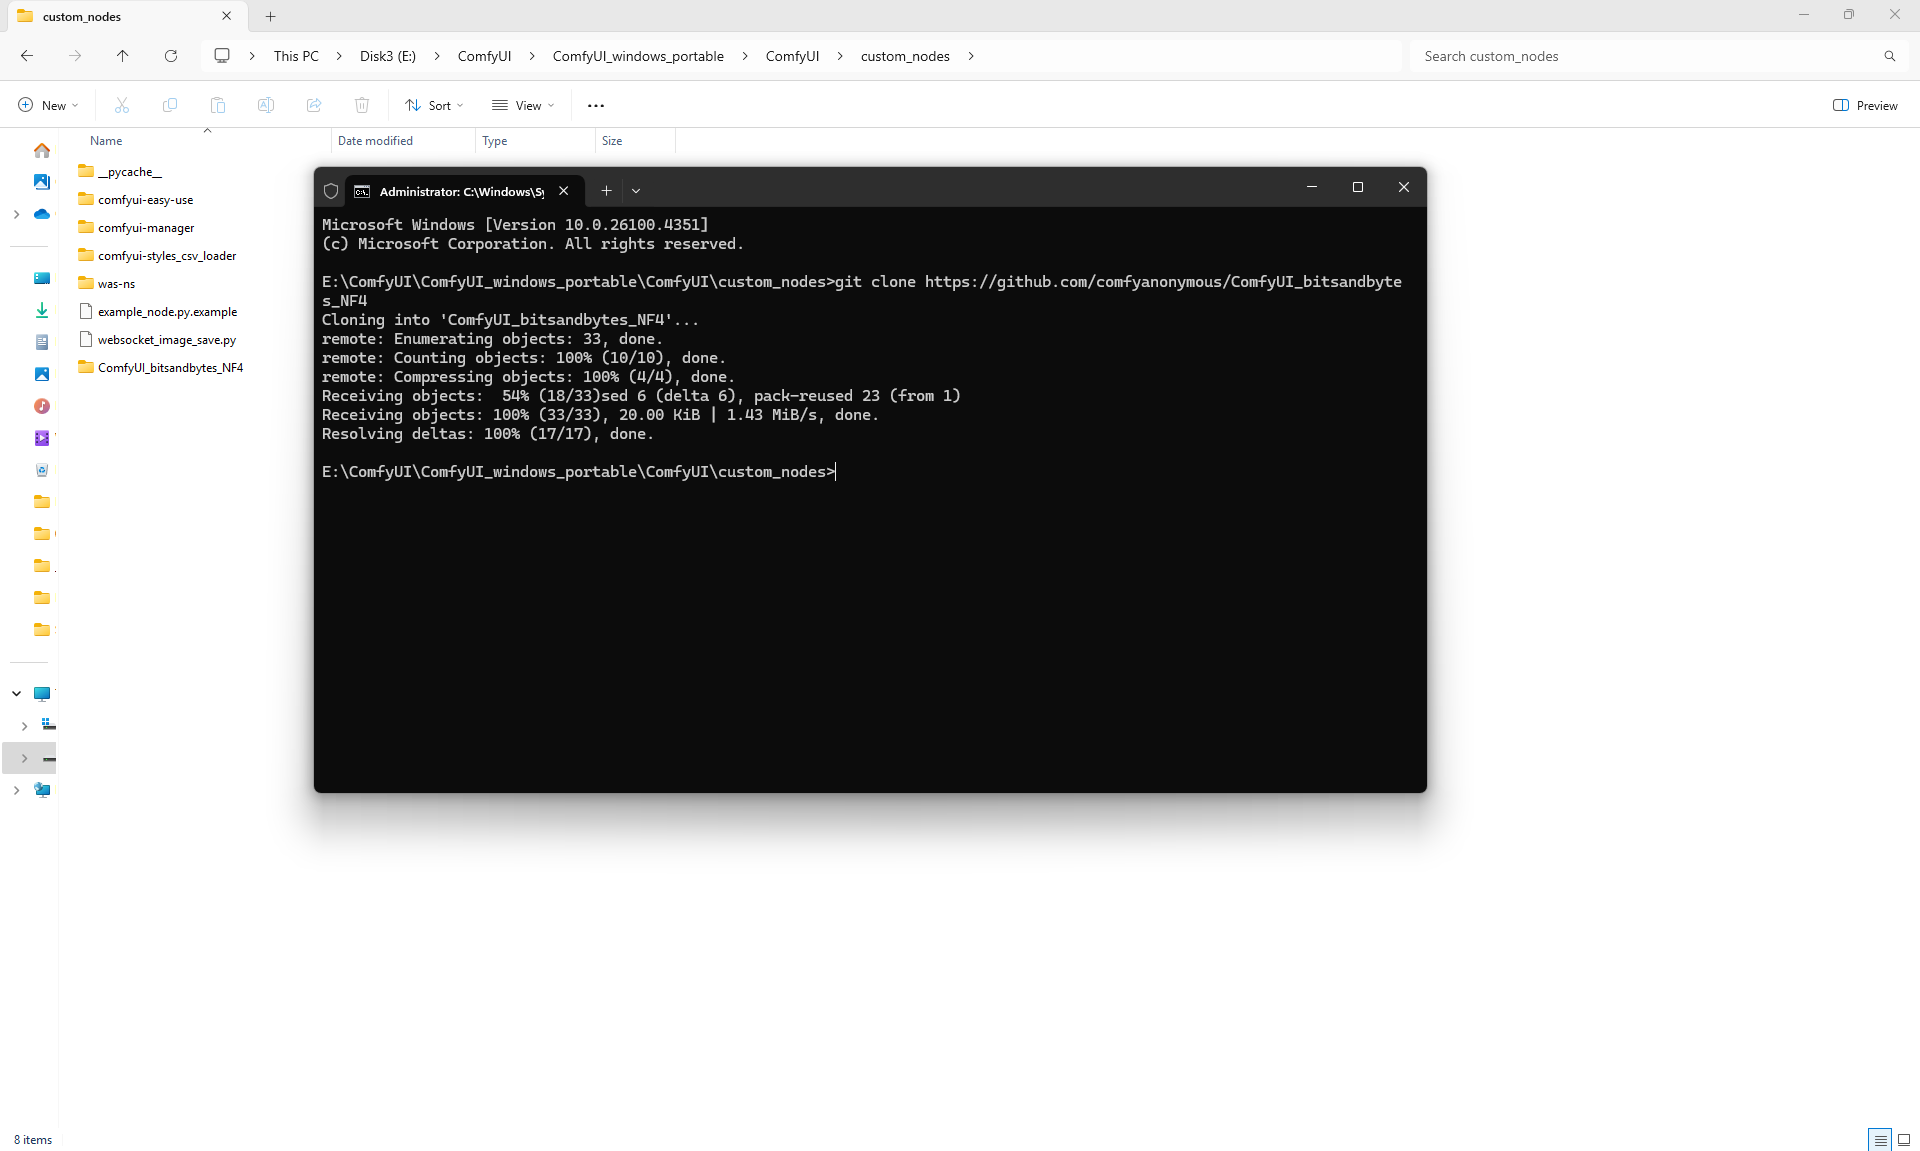Open Gallery icon in navigation pane

[x=41, y=182]
